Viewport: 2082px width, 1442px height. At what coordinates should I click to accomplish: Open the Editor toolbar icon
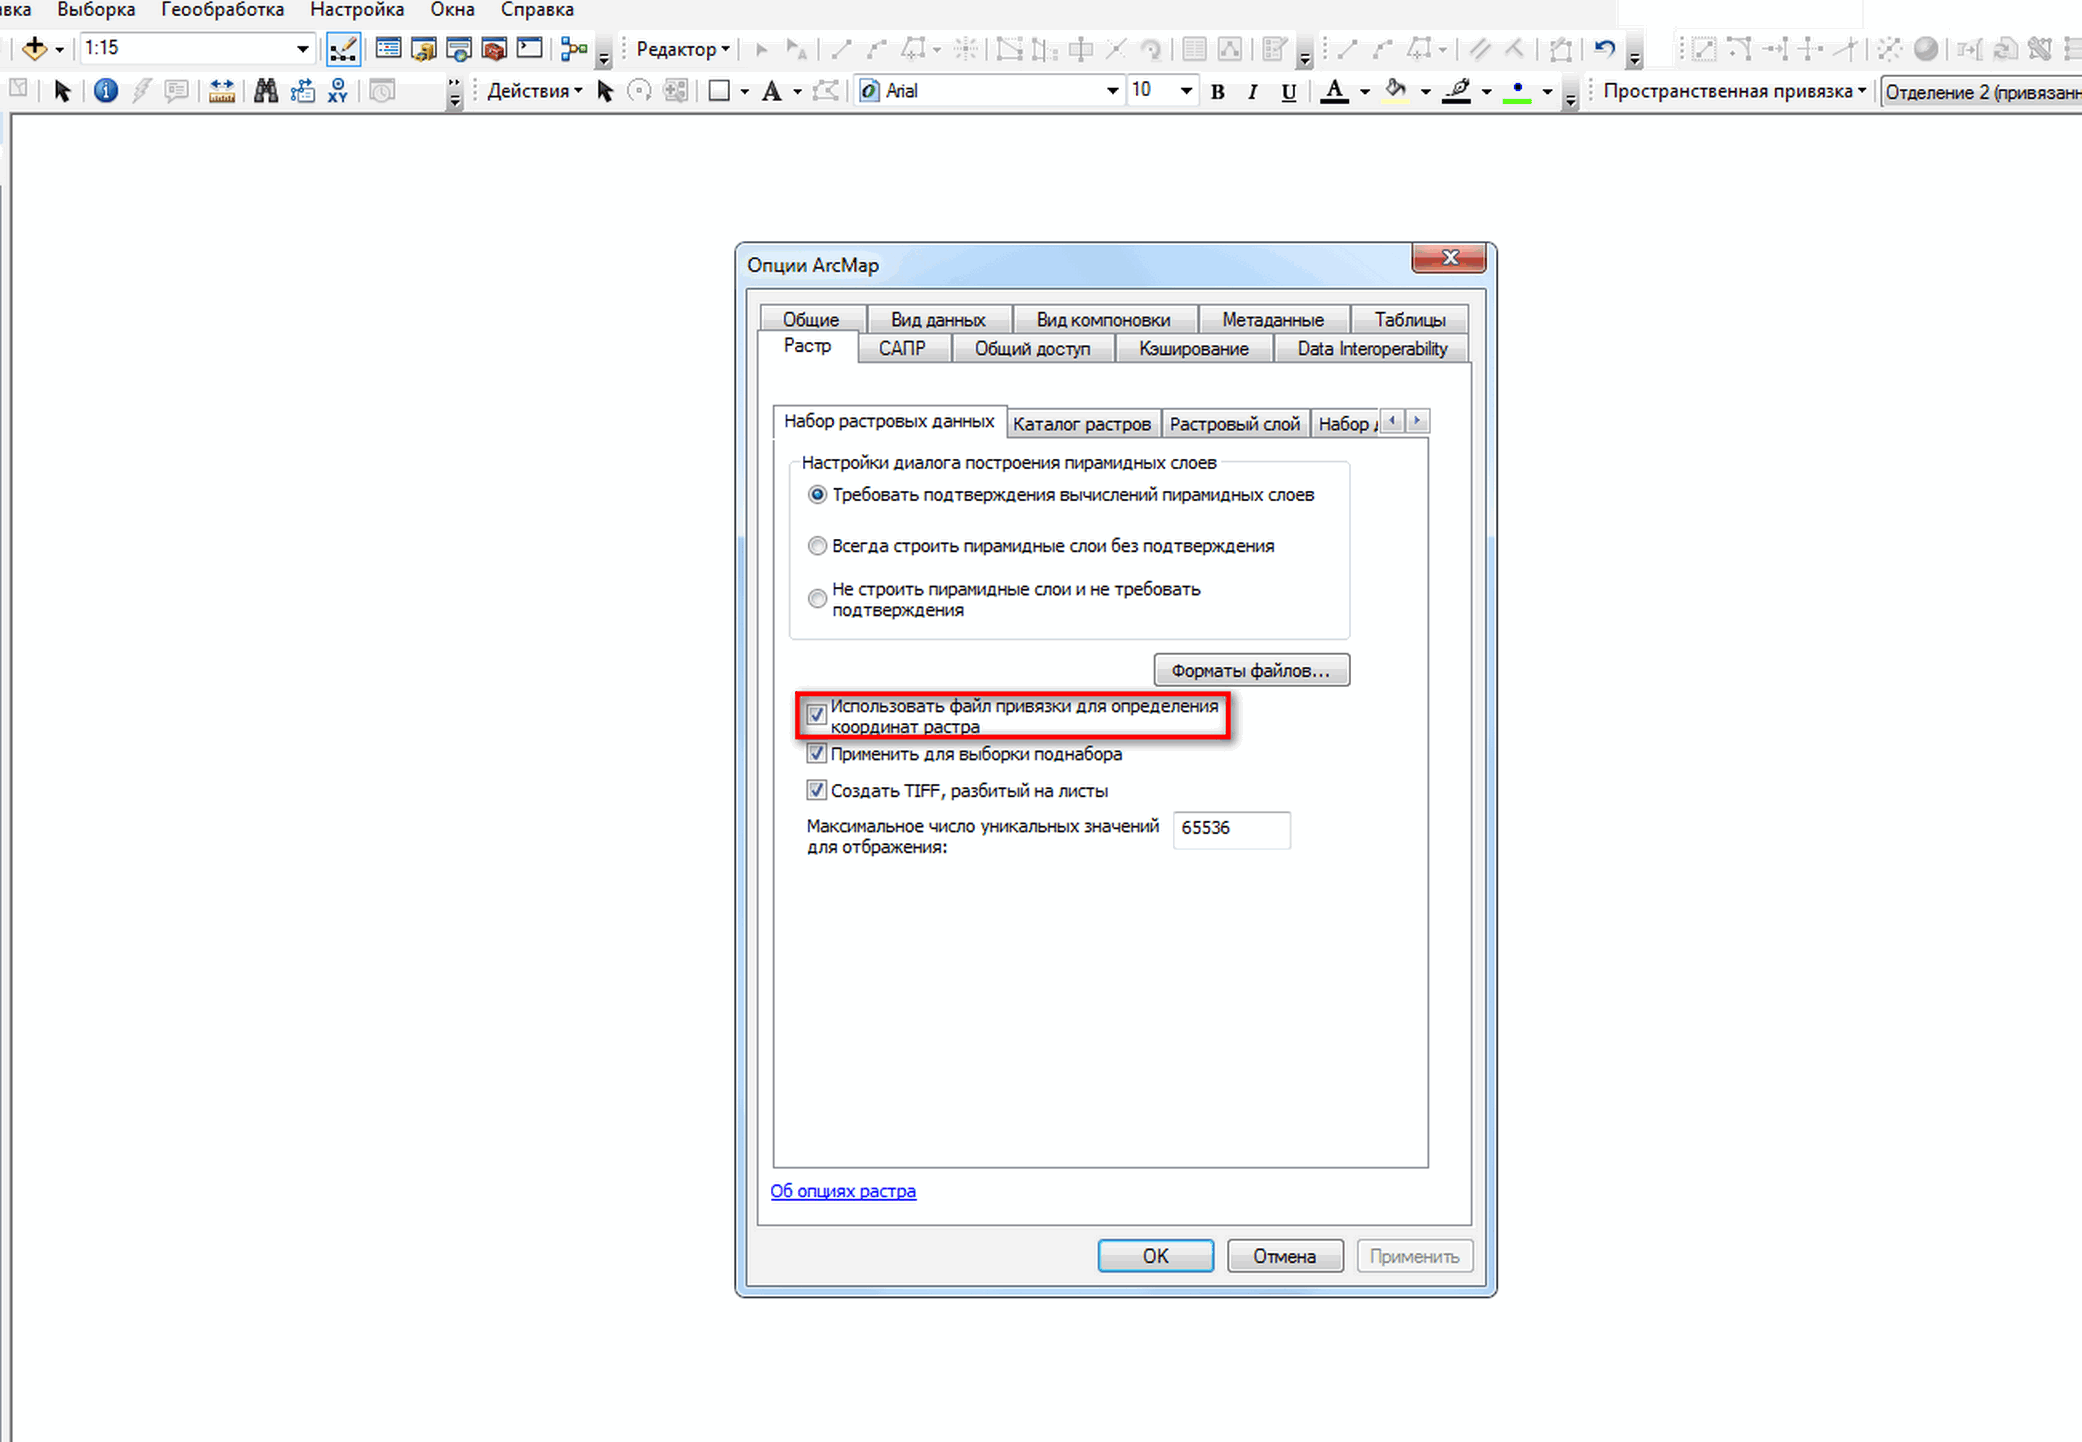click(x=343, y=48)
